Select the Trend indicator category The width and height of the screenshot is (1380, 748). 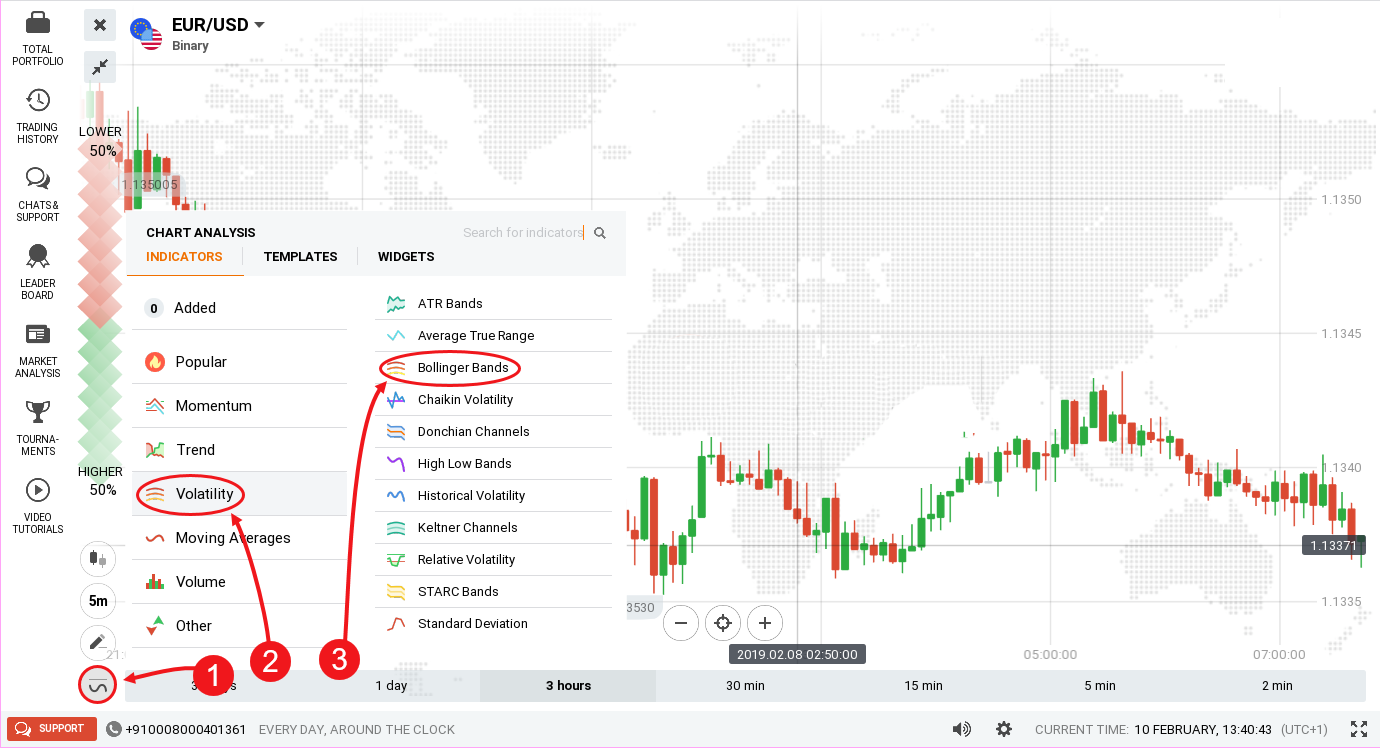(x=239, y=450)
